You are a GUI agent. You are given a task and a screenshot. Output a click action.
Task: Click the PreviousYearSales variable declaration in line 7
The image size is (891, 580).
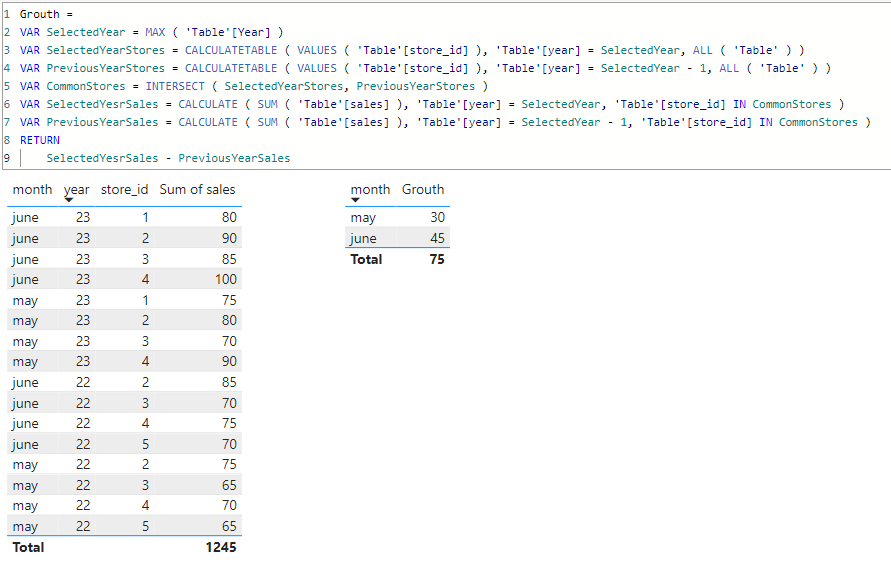coord(102,122)
